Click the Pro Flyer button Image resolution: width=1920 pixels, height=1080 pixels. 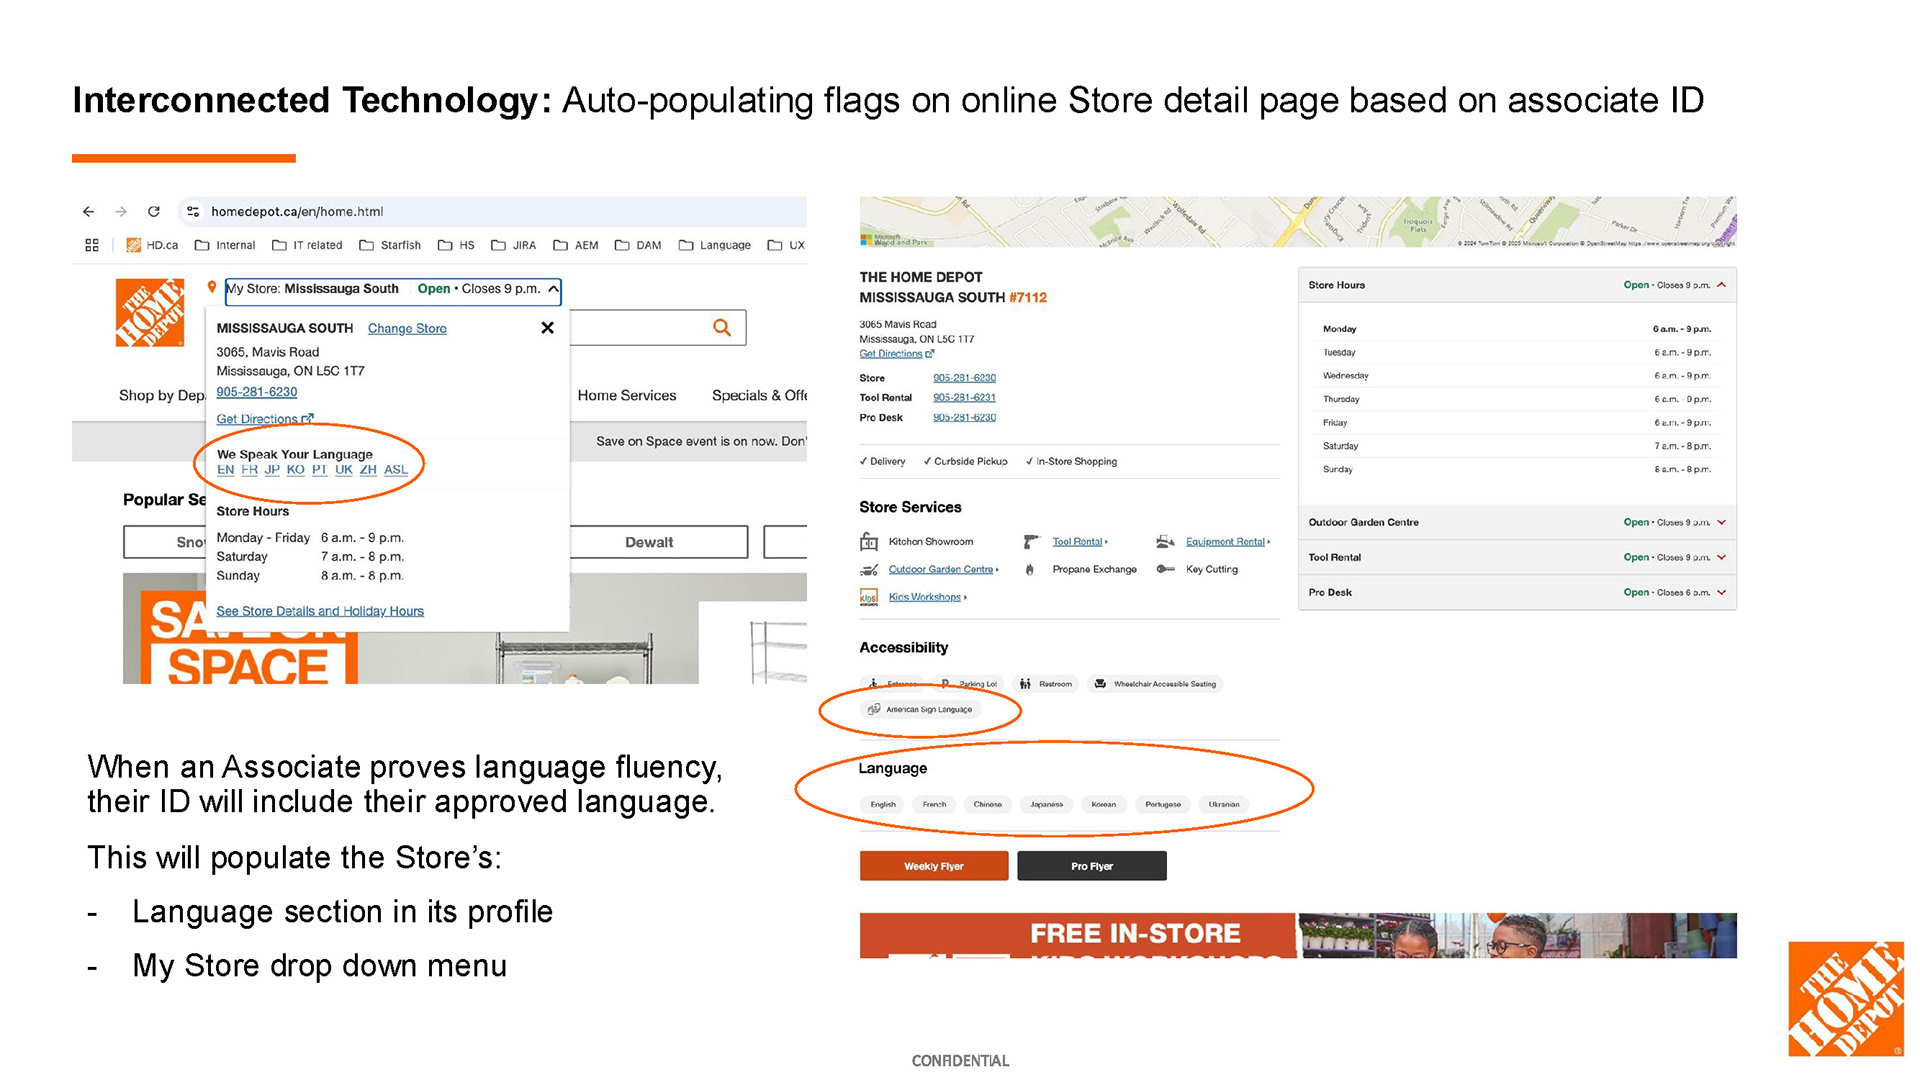(1092, 866)
